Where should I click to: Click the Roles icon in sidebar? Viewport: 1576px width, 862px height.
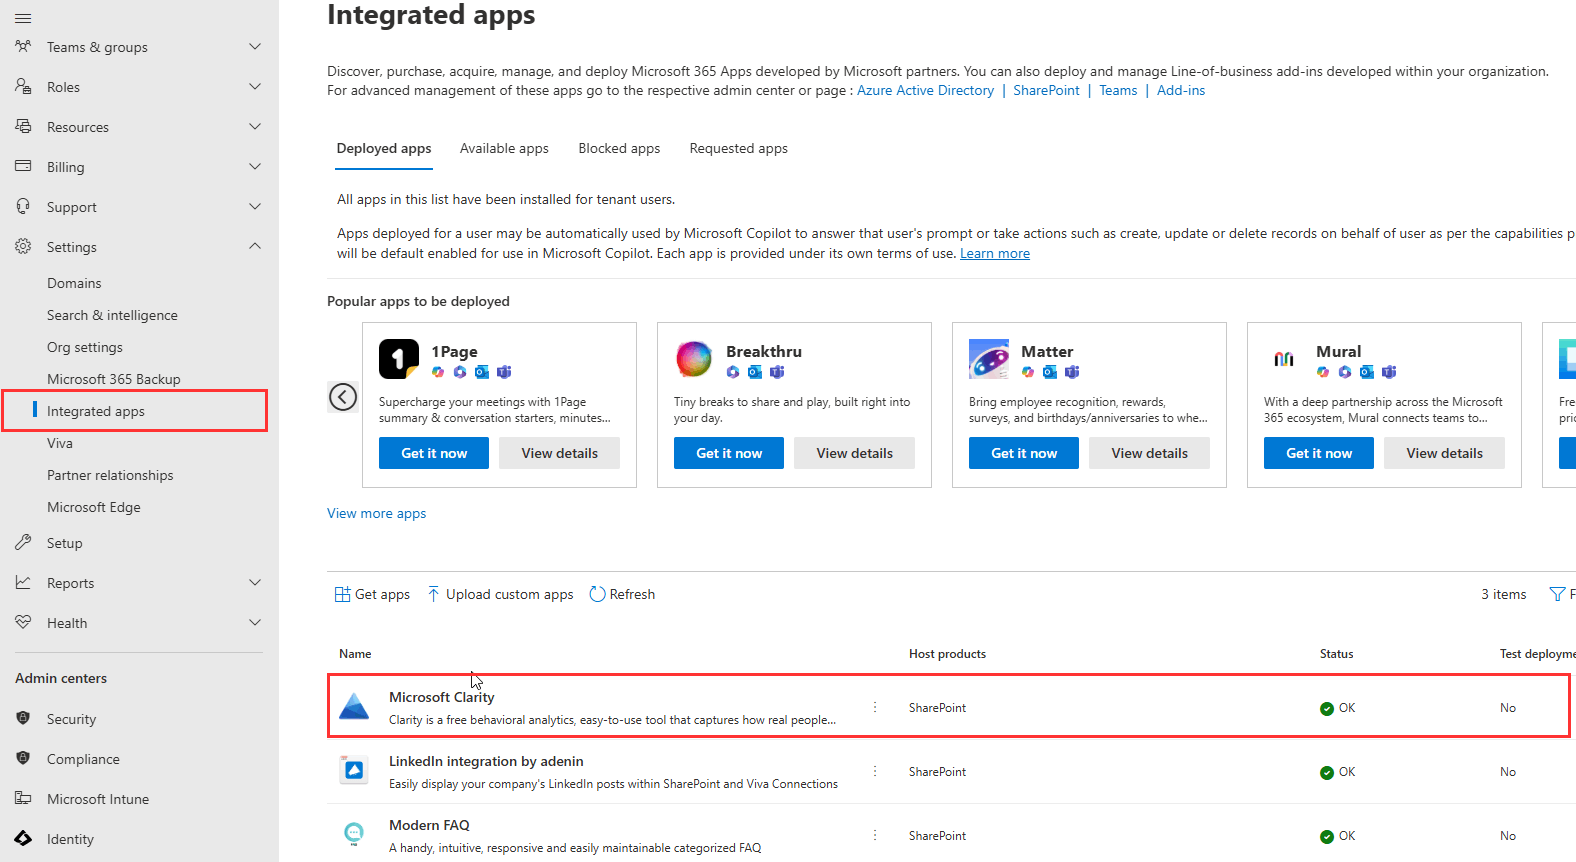23,86
